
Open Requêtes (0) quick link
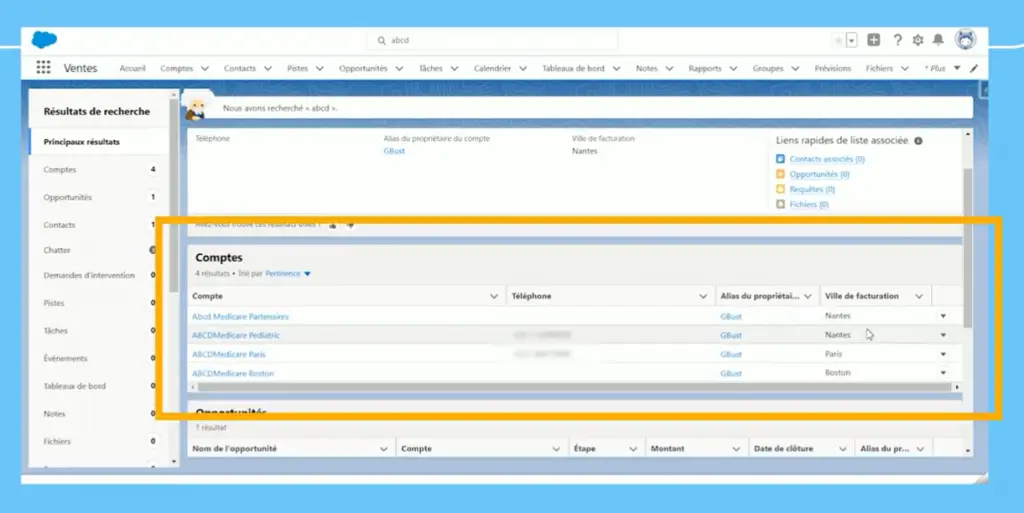pyautogui.click(x=812, y=189)
